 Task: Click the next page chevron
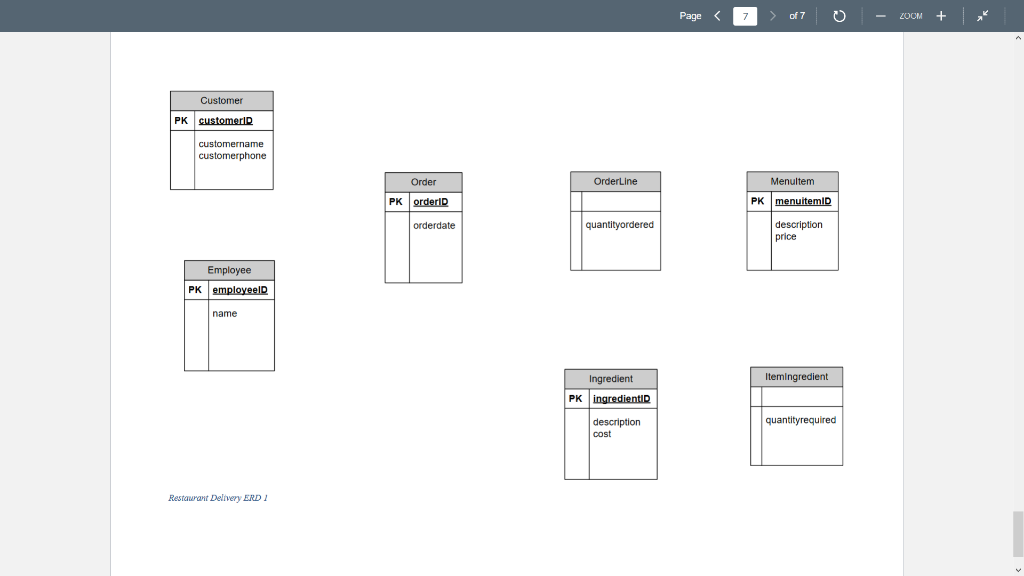pos(772,15)
